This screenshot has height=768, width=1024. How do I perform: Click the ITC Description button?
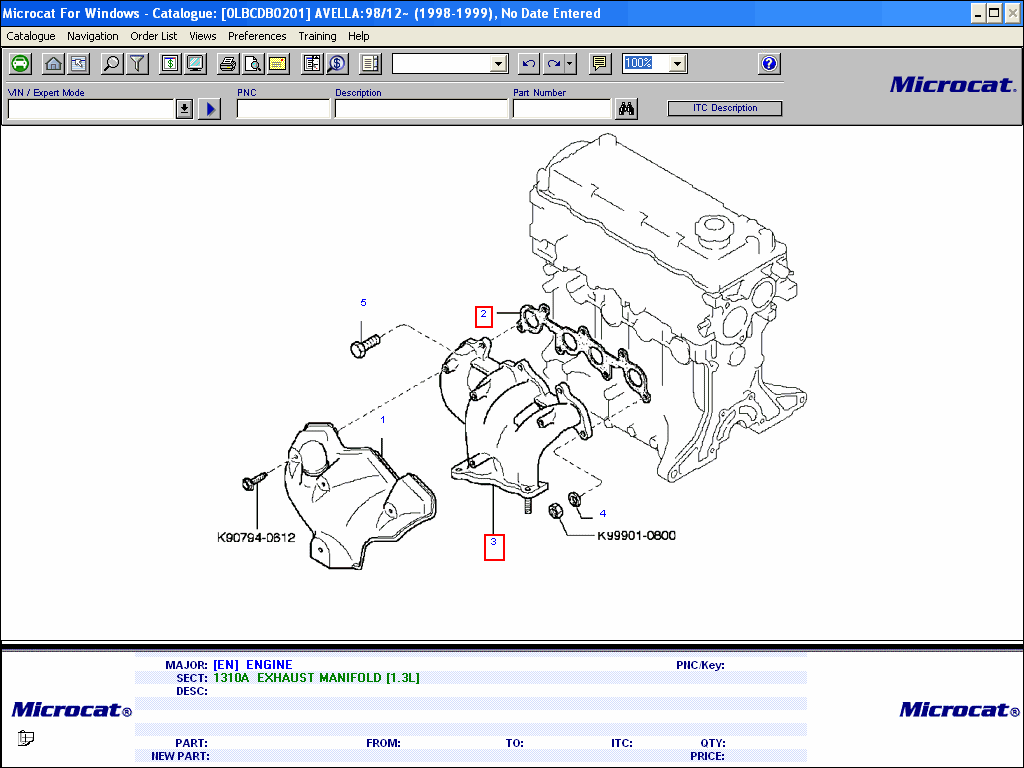point(725,108)
